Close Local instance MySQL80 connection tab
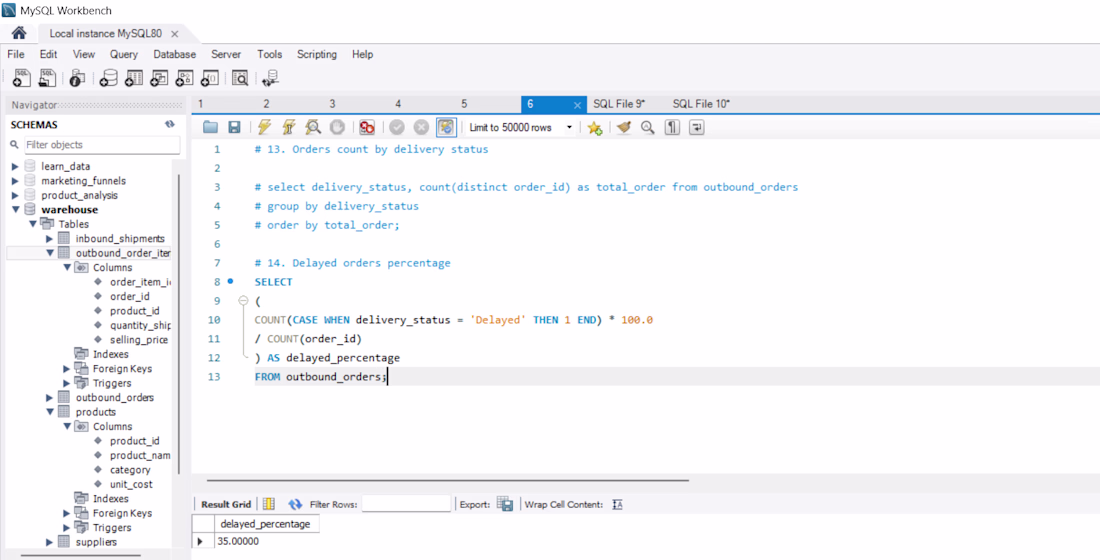Image resolution: width=1100 pixels, height=560 pixels. click(x=175, y=34)
